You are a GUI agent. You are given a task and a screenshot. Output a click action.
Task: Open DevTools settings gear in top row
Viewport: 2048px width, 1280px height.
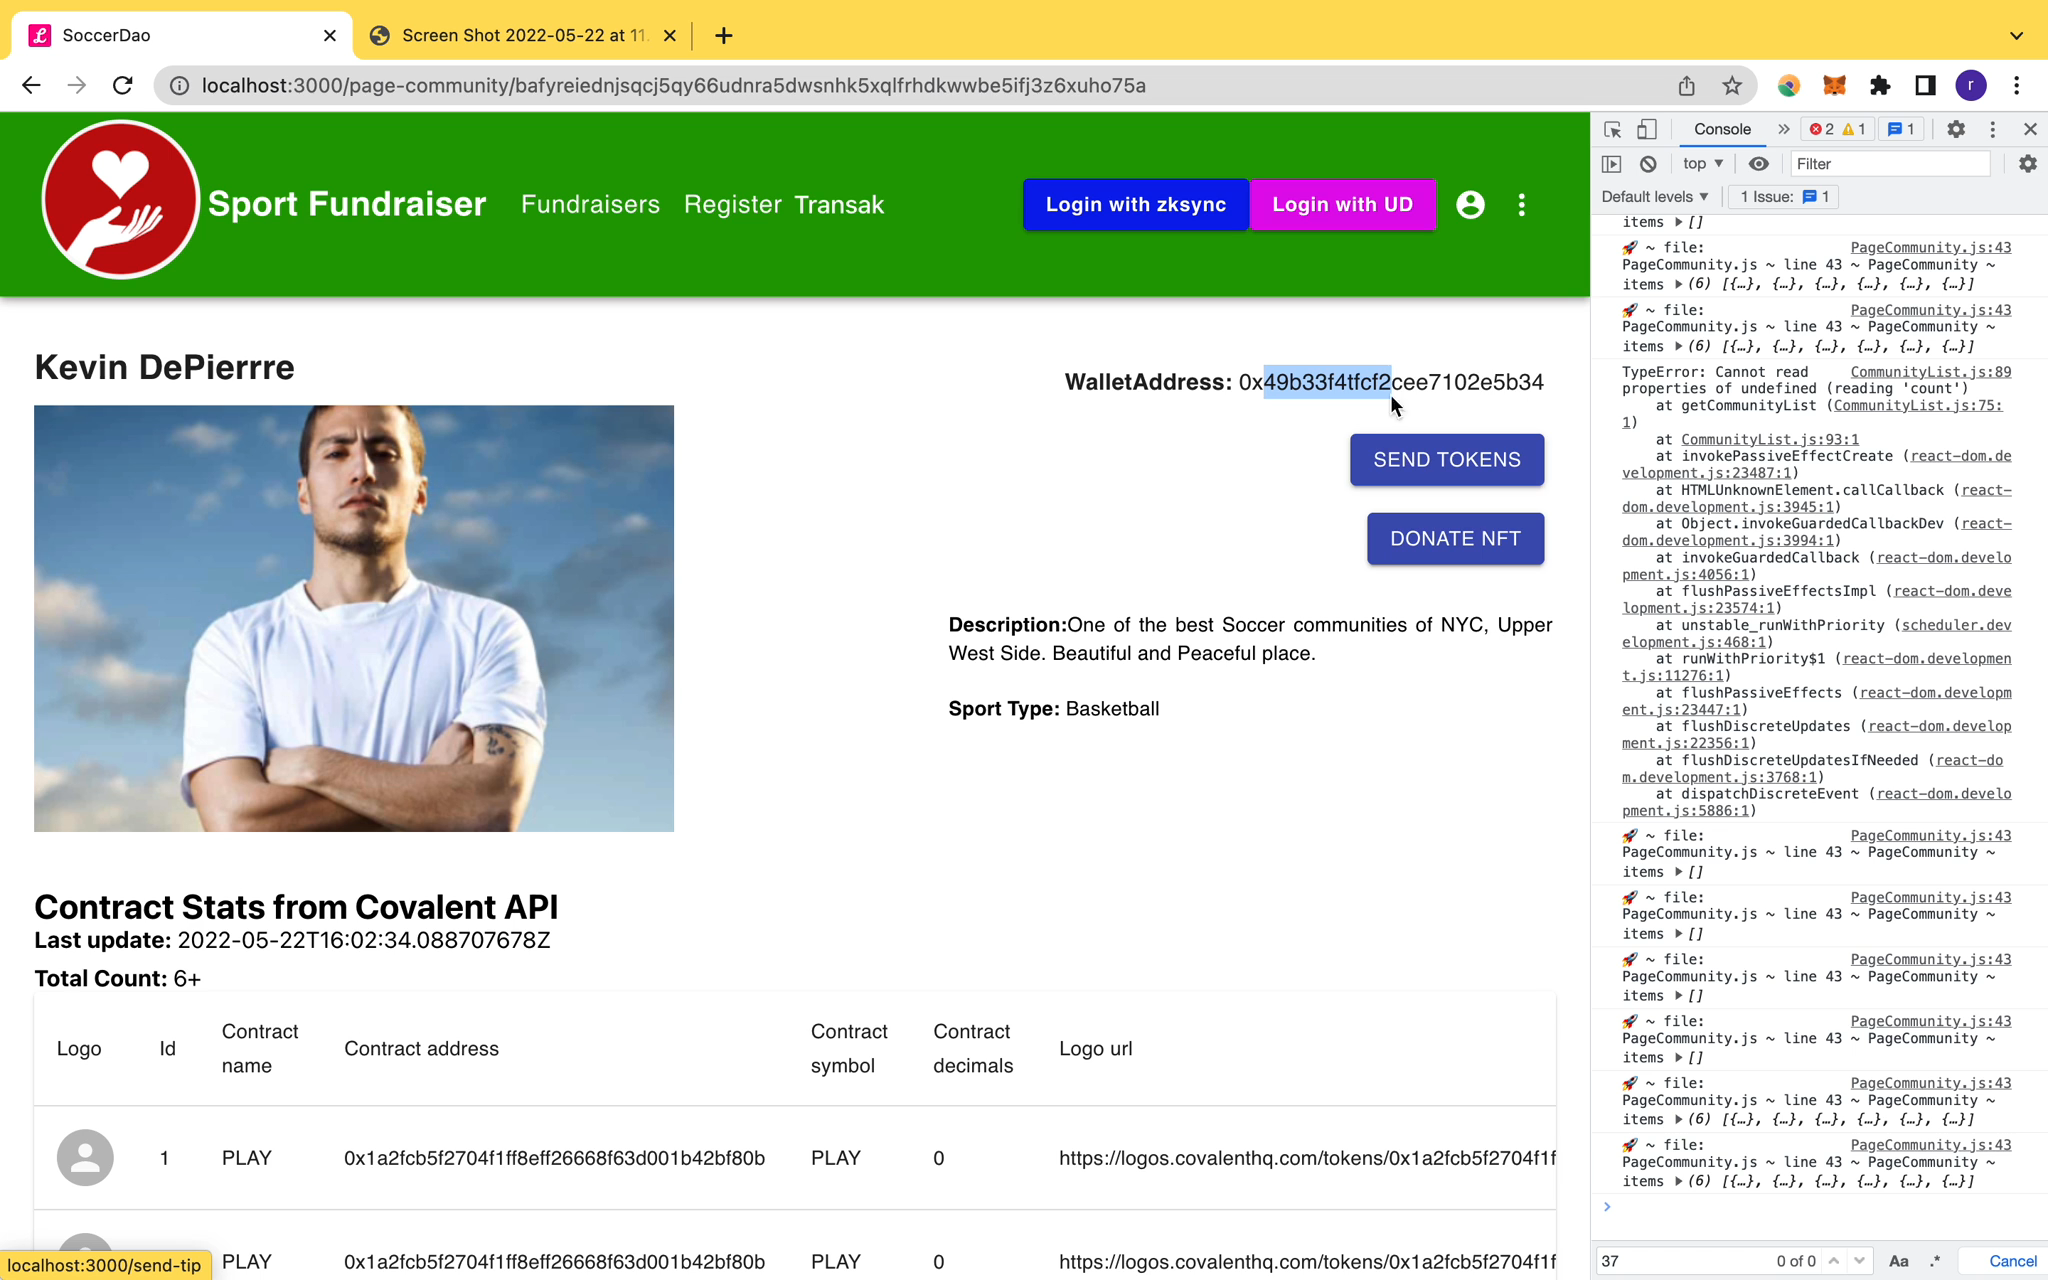tap(1956, 130)
